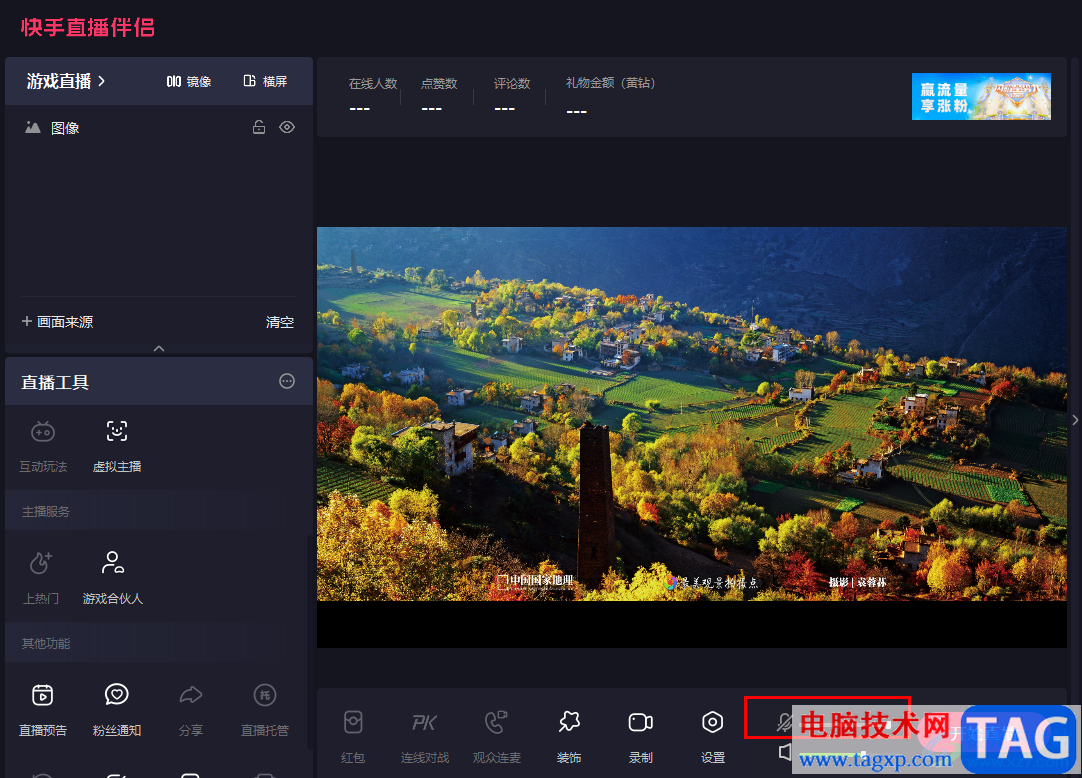The height and width of the screenshot is (778, 1082).
Task: Toggle the lock on 图像 source
Action: (259, 127)
